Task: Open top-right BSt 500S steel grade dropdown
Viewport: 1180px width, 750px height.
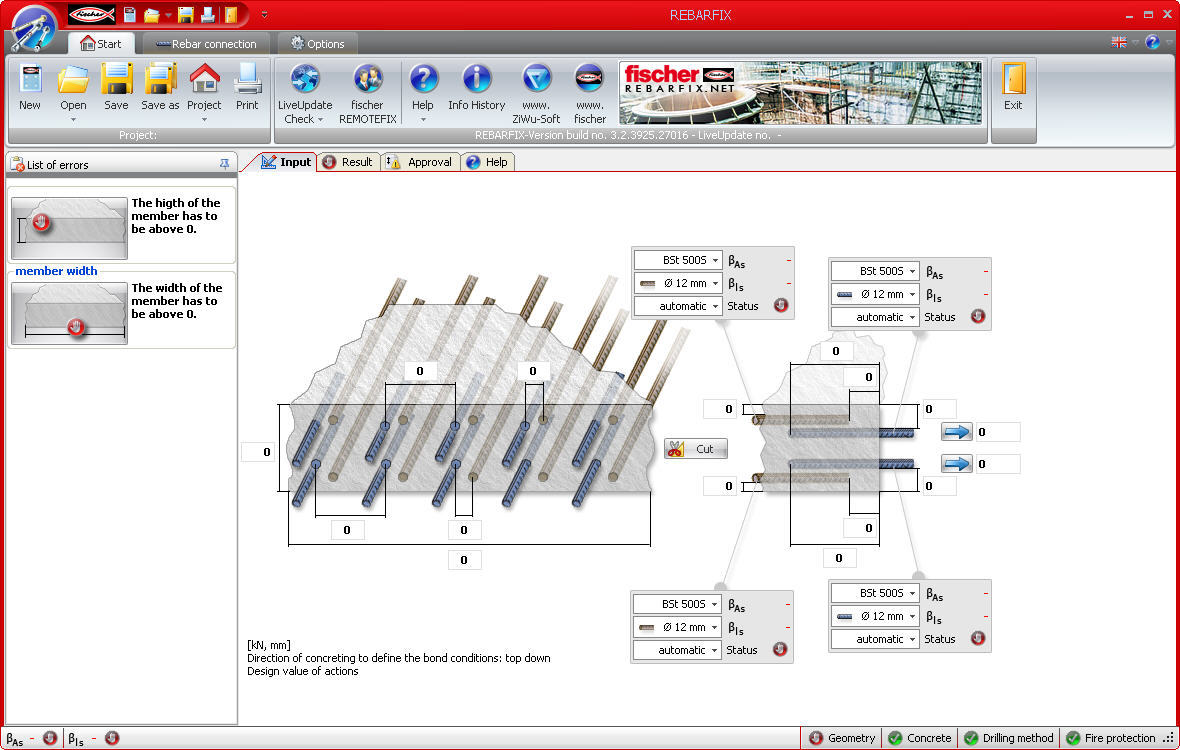Action: [x=875, y=271]
